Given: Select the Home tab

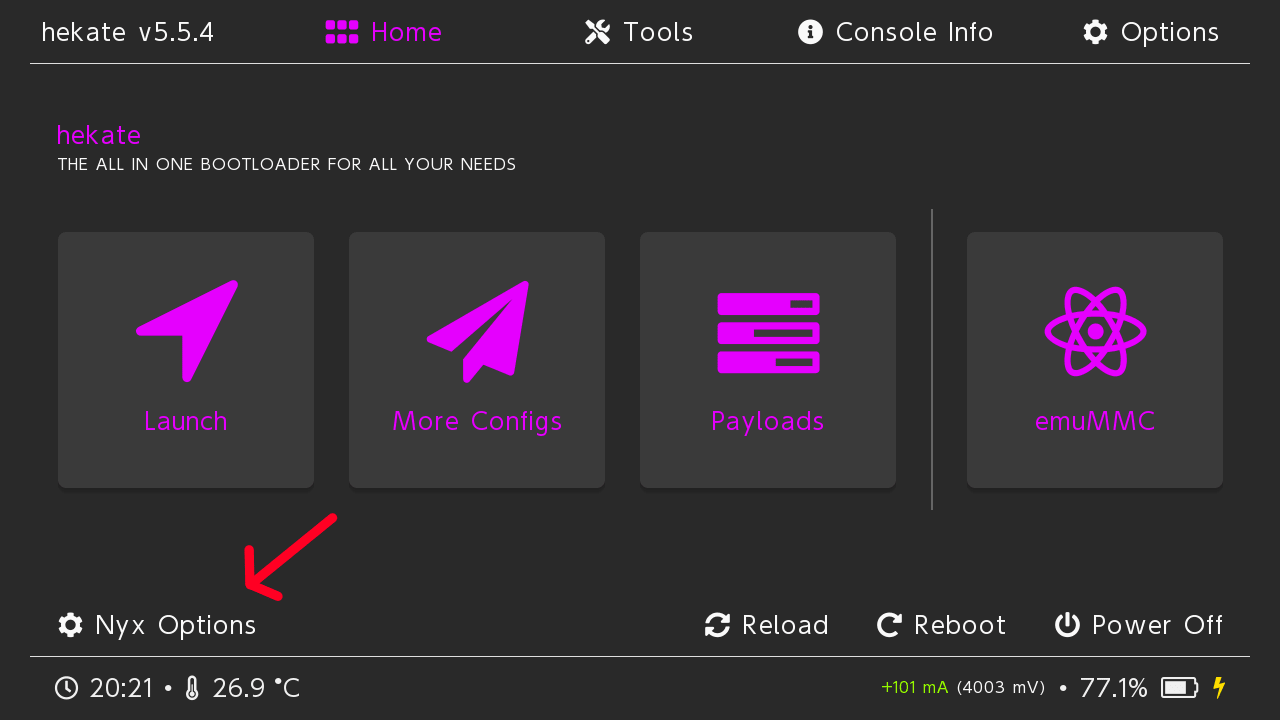Looking at the screenshot, I should (384, 32).
